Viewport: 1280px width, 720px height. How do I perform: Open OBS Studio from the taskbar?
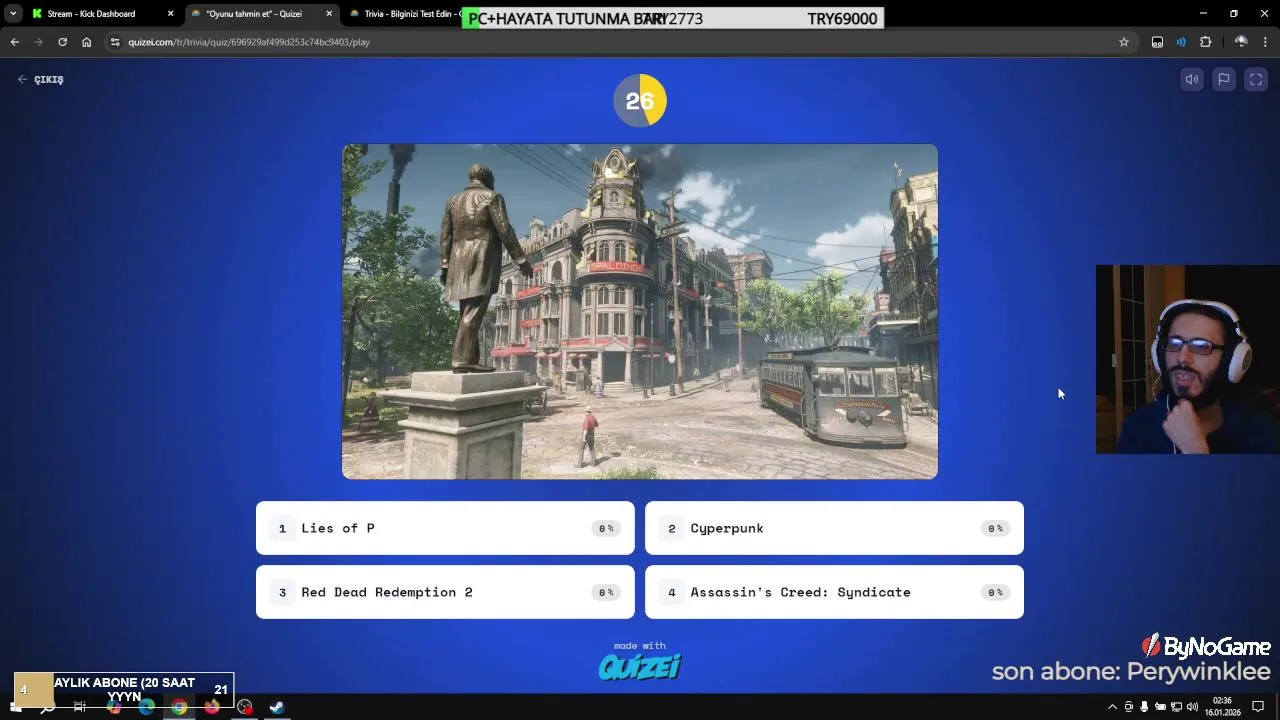point(245,707)
